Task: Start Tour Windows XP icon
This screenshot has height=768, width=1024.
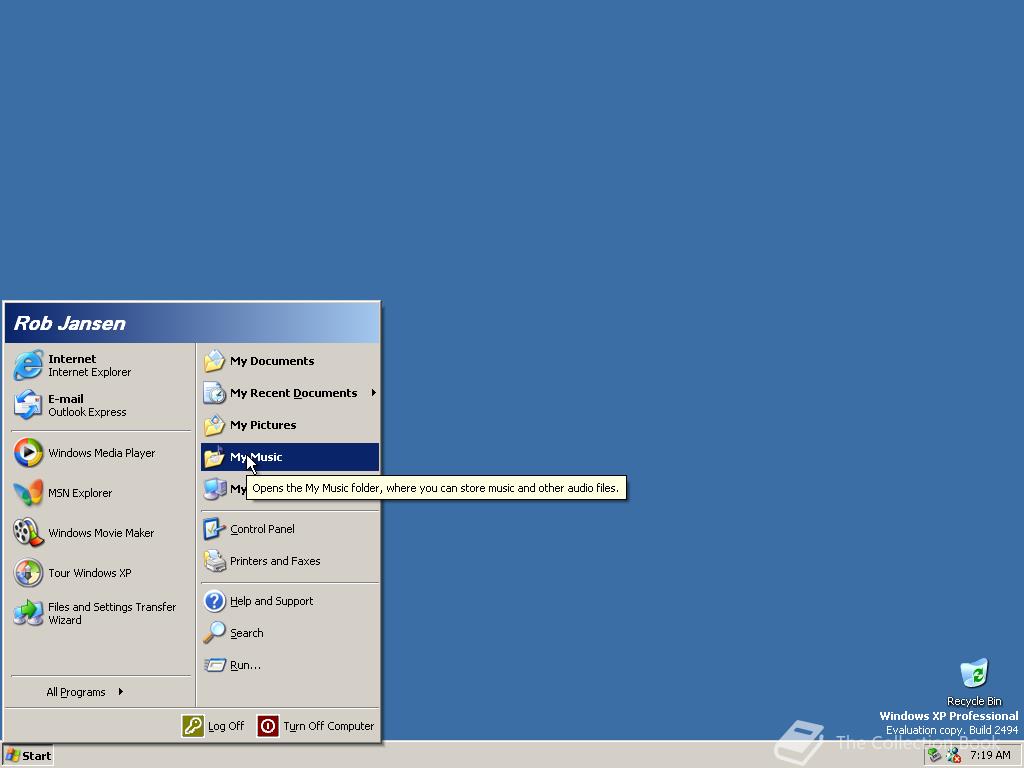Action: tap(28, 573)
